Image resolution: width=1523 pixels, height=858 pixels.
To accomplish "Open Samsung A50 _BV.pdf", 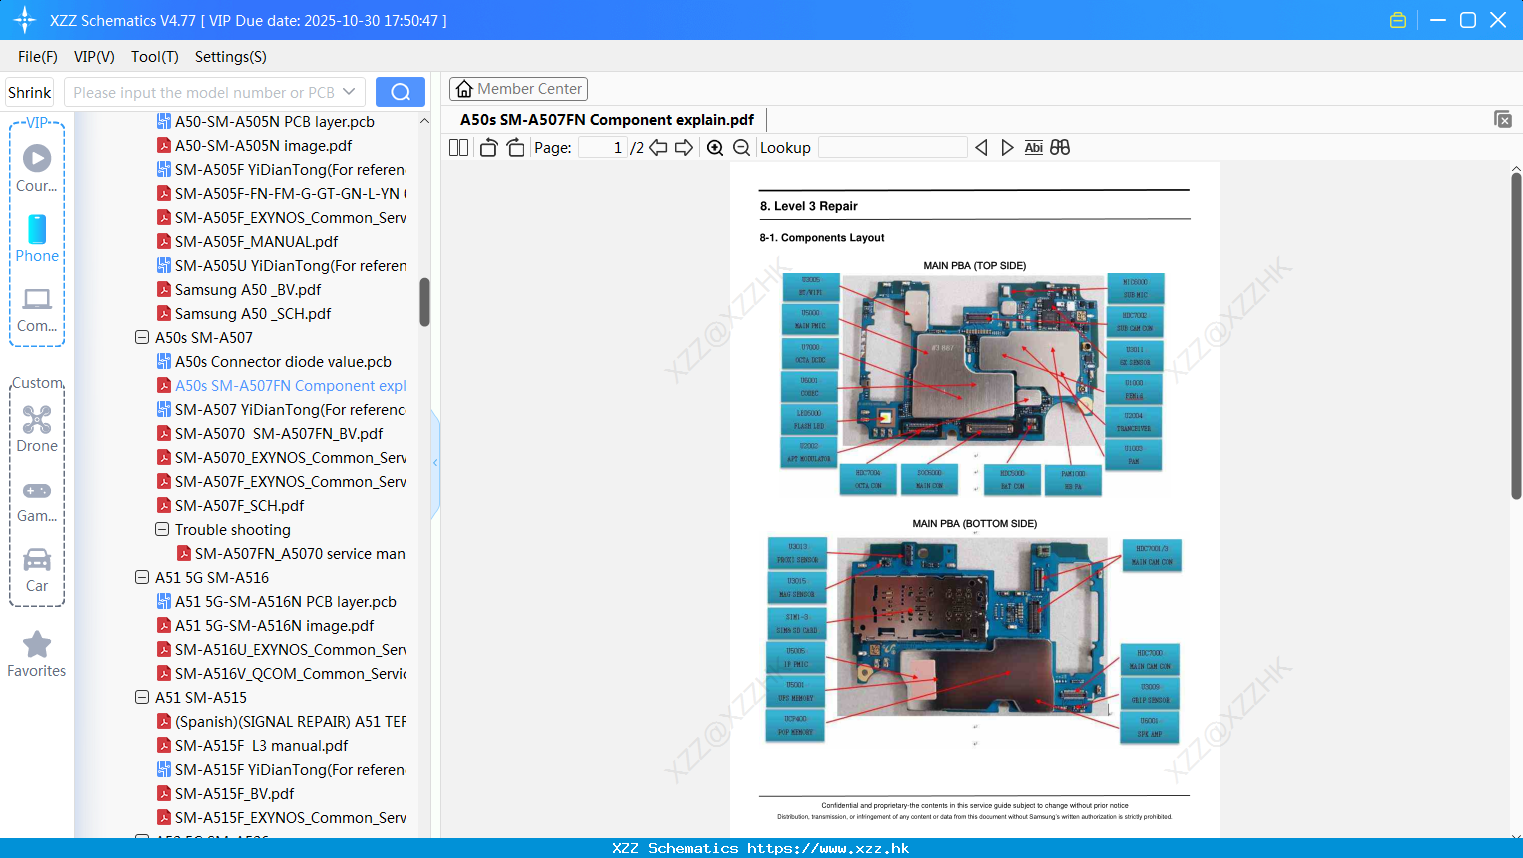I will click(248, 290).
